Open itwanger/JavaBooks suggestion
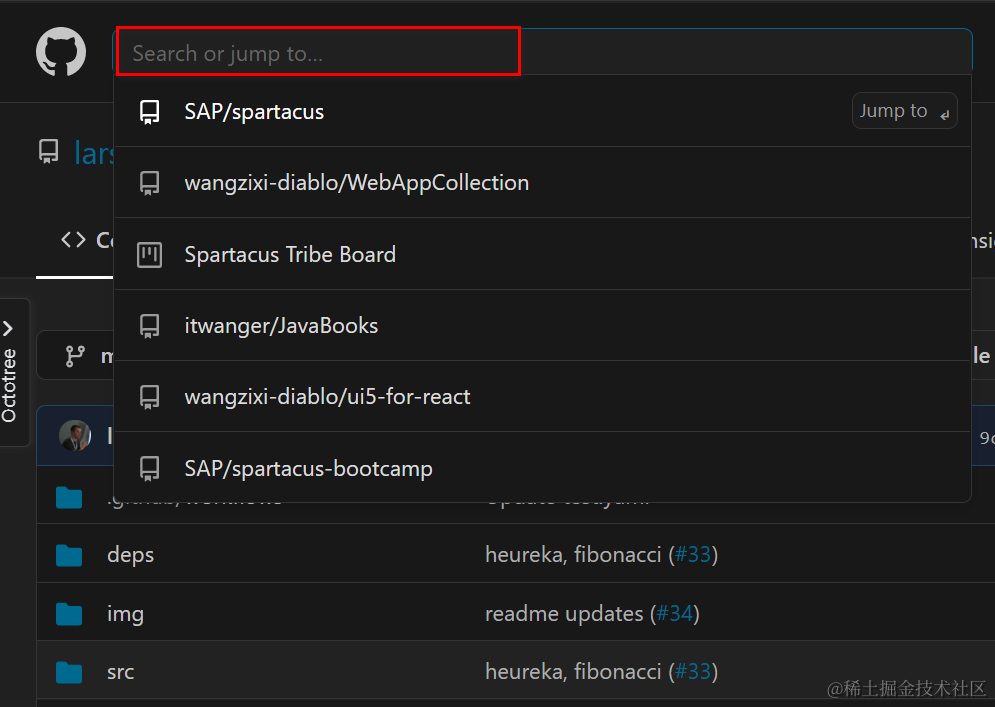Viewport: 995px width, 707px height. click(x=543, y=326)
